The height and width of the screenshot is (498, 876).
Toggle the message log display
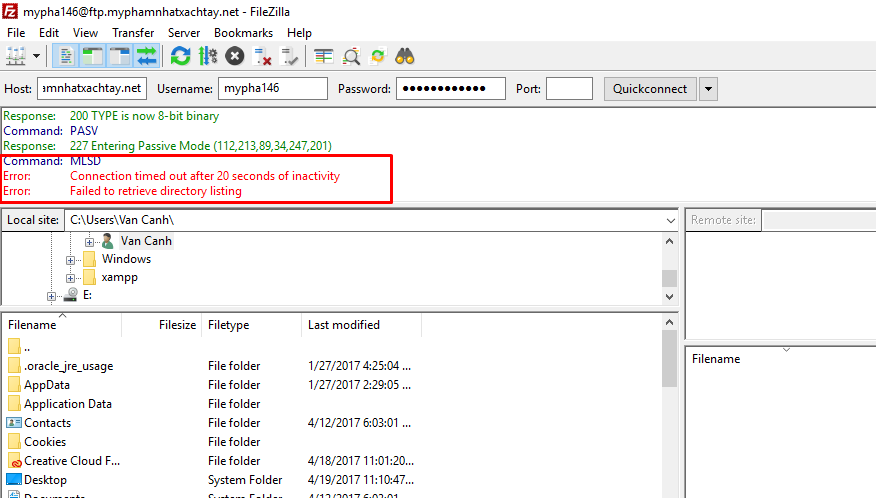tap(66, 56)
